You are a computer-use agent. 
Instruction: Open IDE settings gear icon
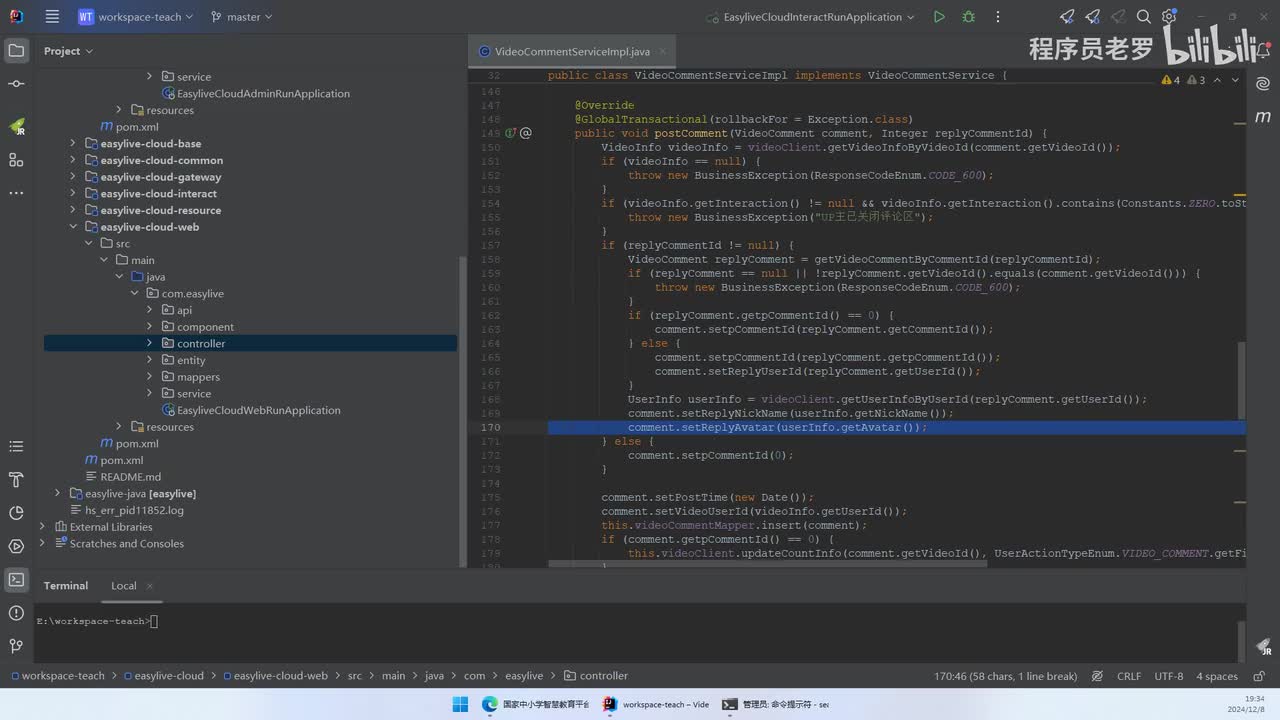pos(1169,17)
